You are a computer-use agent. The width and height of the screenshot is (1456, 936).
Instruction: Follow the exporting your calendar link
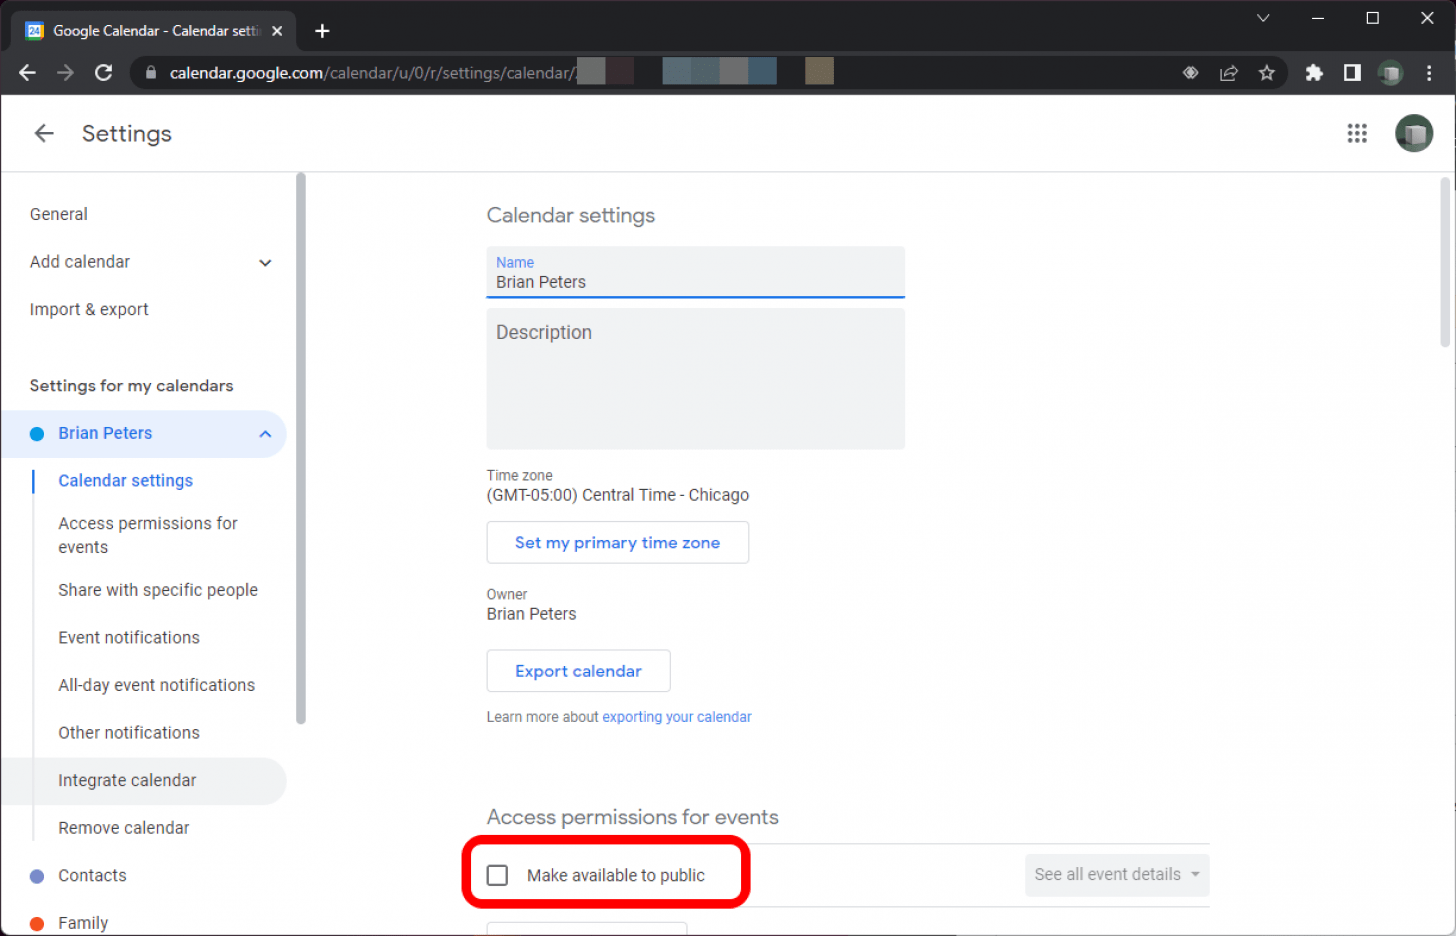677,717
